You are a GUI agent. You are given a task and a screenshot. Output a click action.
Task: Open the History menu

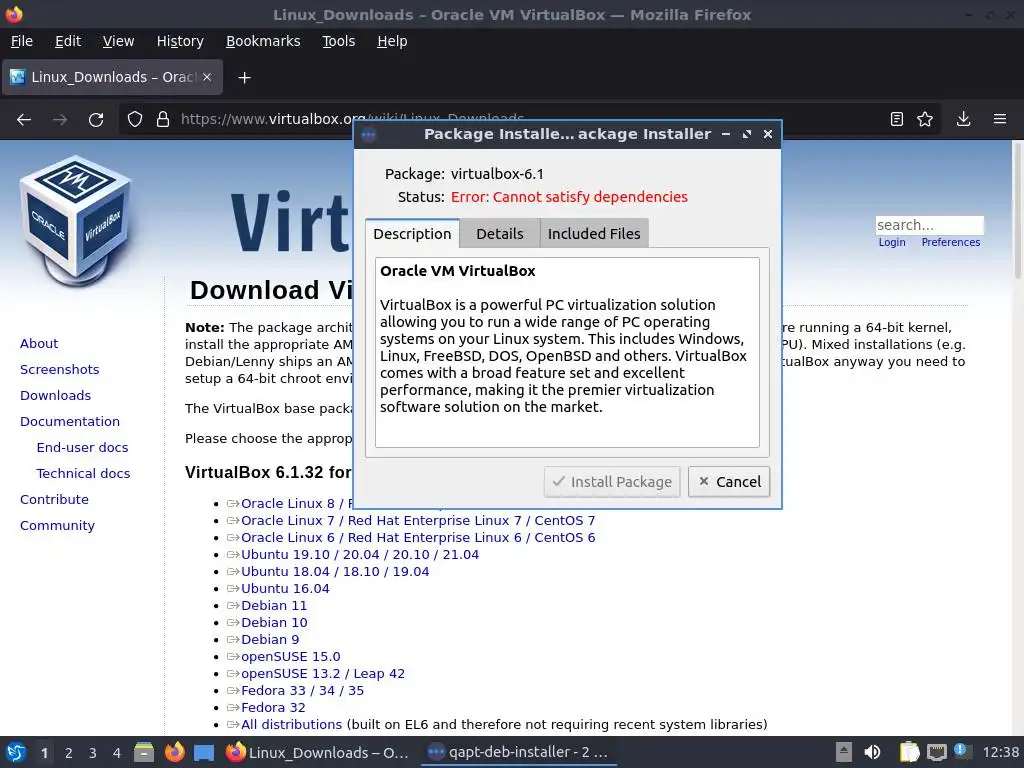(180, 41)
